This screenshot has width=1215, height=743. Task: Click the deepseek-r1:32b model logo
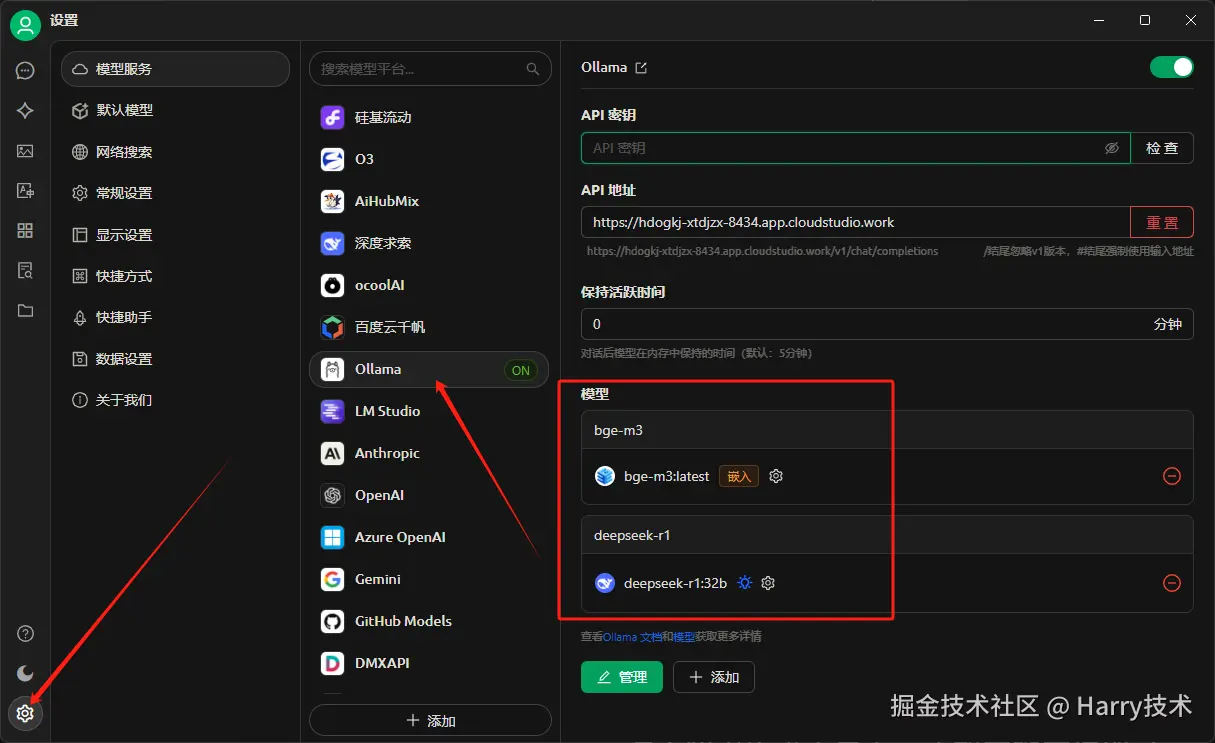click(605, 583)
